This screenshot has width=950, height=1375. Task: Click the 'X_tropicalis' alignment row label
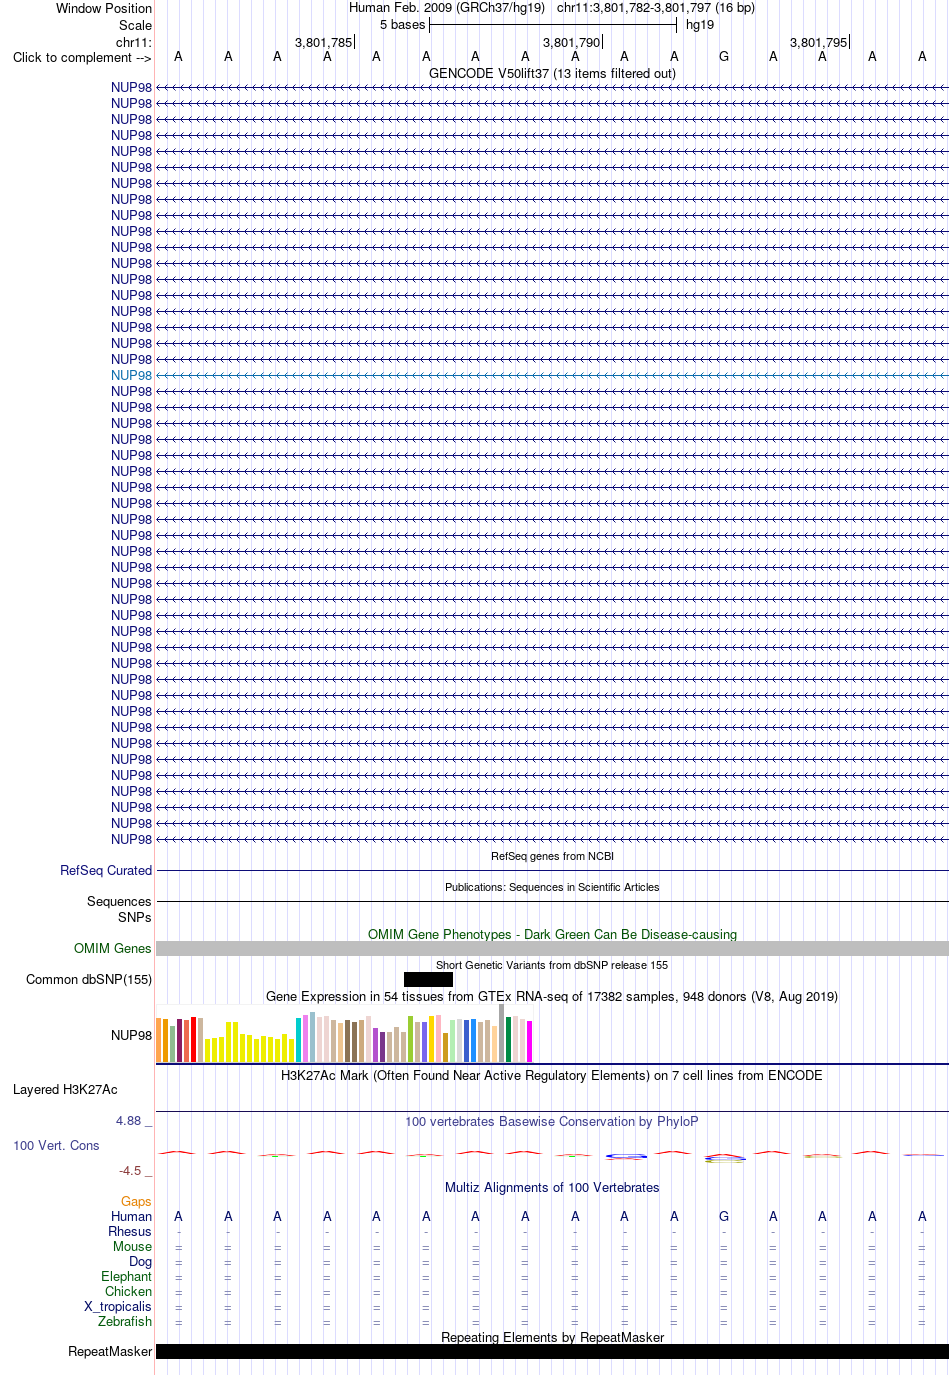pos(118,1306)
